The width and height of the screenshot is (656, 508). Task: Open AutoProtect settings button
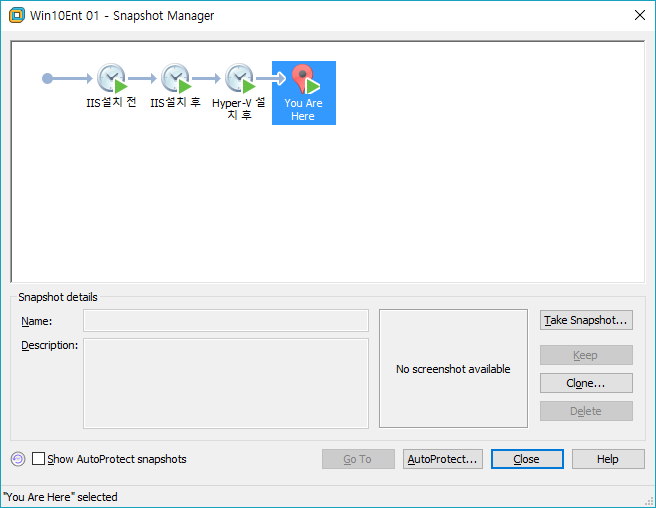click(443, 459)
